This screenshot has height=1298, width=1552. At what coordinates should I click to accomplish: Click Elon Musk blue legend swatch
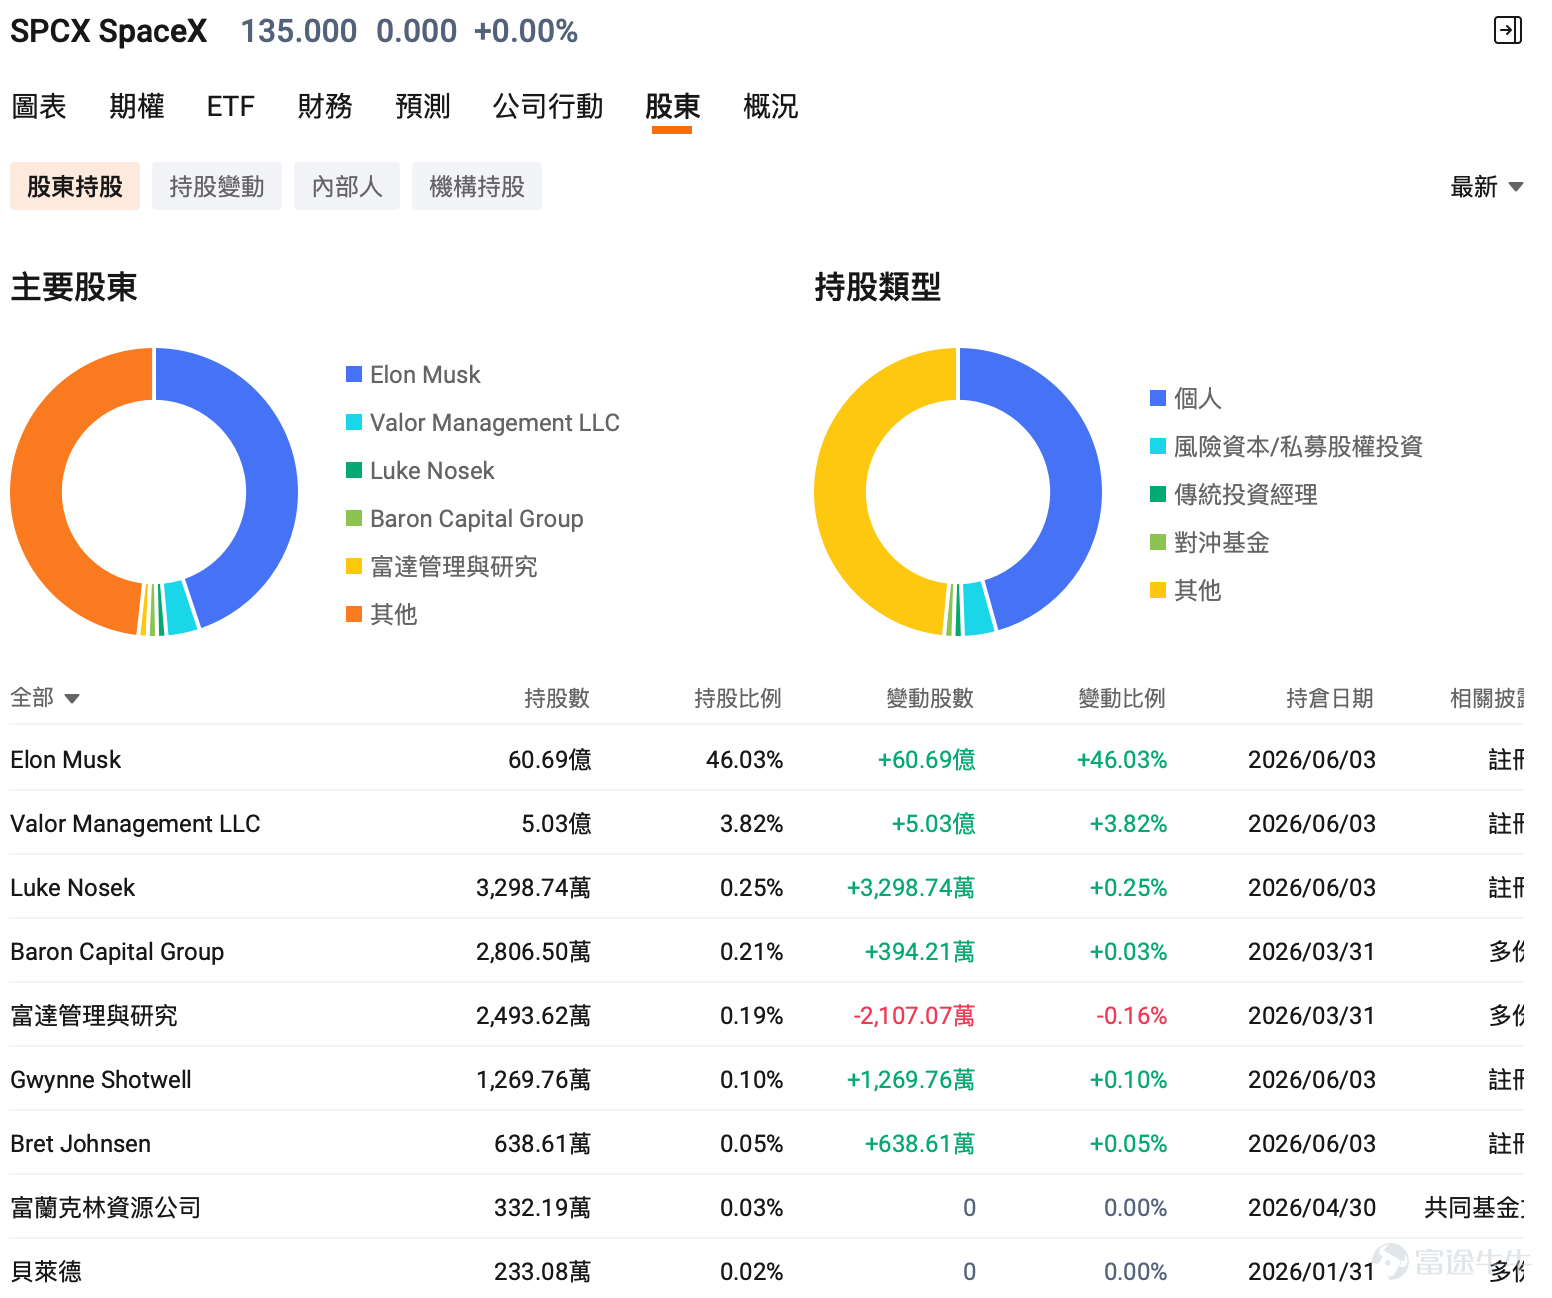tap(354, 374)
